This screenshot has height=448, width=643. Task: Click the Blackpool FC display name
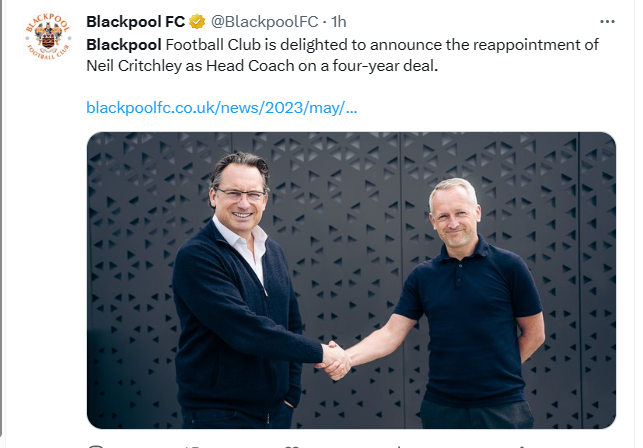tap(136, 22)
